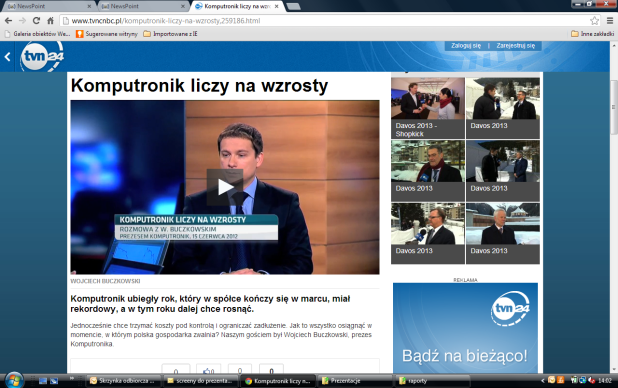Click the Zarejestruj się link

pos(516,46)
